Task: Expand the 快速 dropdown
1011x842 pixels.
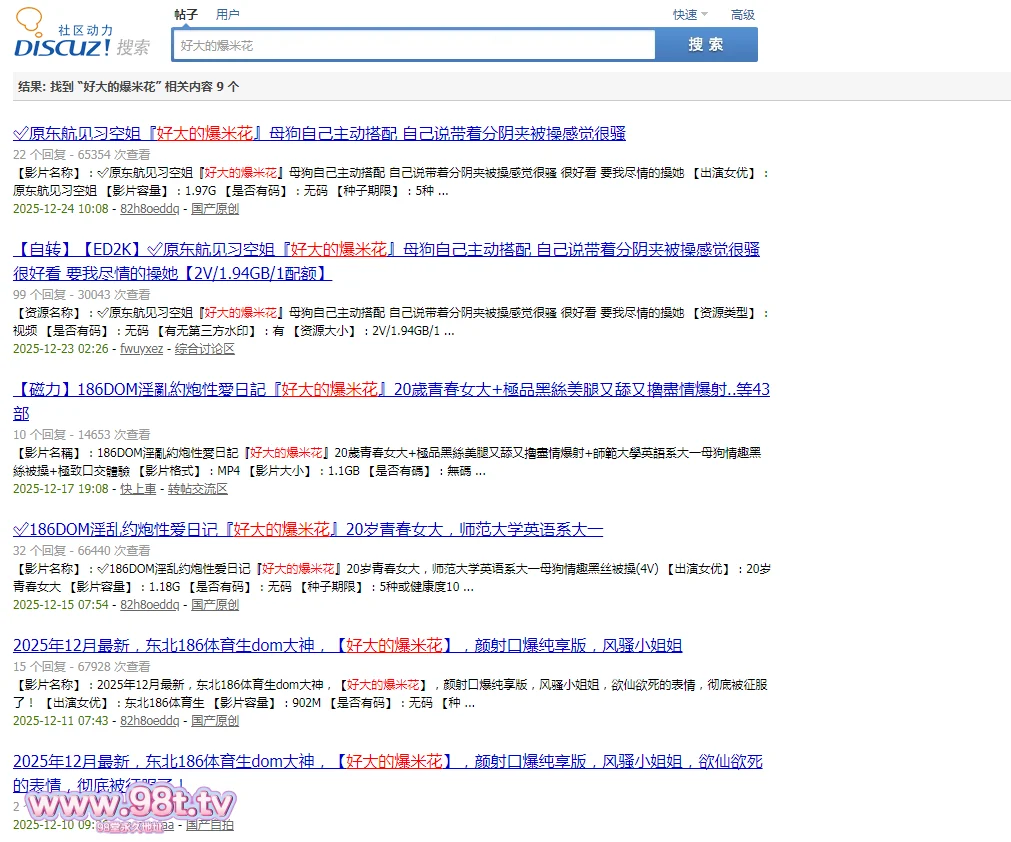Action: coord(690,15)
